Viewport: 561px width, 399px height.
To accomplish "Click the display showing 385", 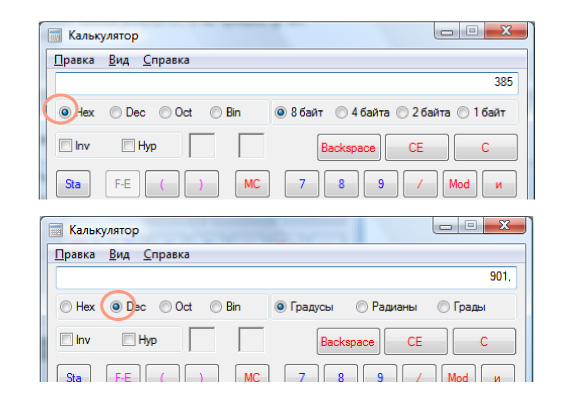I will pyautogui.click(x=287, y=83).
